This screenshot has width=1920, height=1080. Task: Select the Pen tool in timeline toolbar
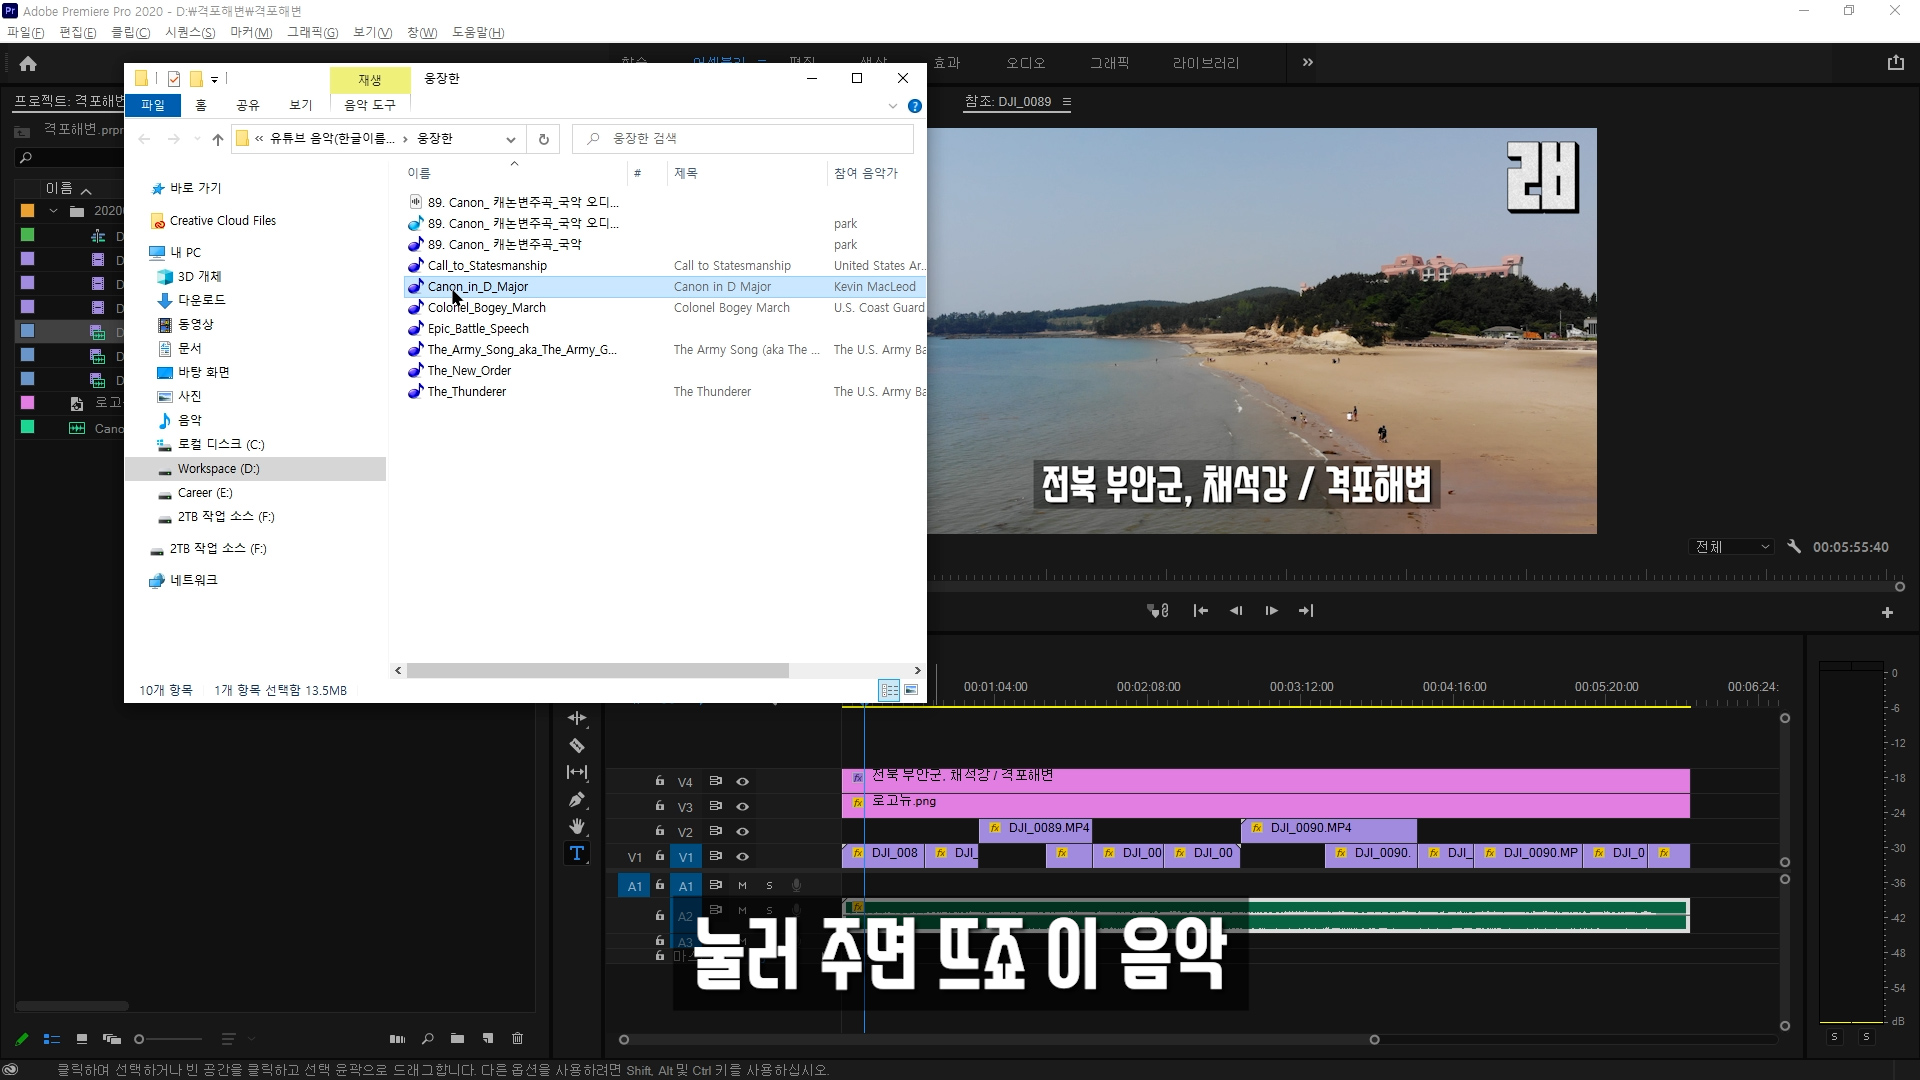pyautogui.click(x=577, y=800)
